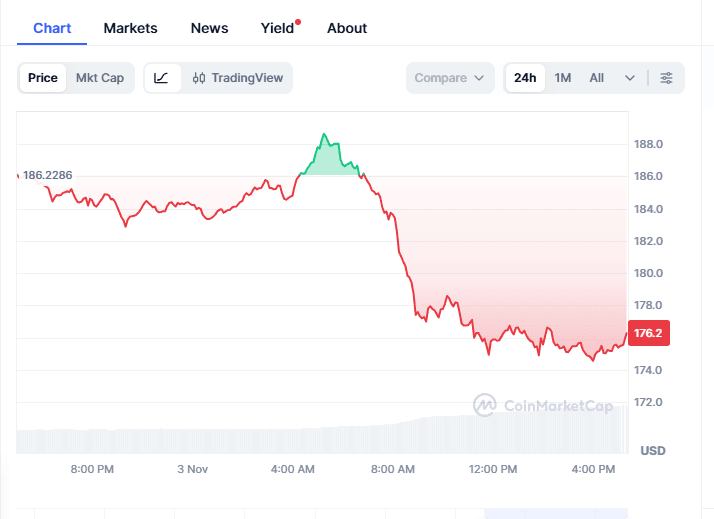Set the time range to 1M
714x519 pixels.
[563, 78]
